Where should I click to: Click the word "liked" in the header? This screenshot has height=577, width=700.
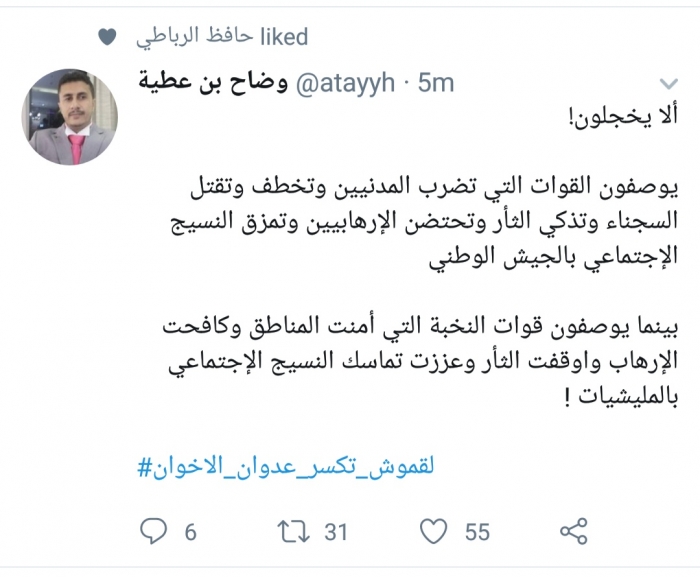[x=284, y=37]
